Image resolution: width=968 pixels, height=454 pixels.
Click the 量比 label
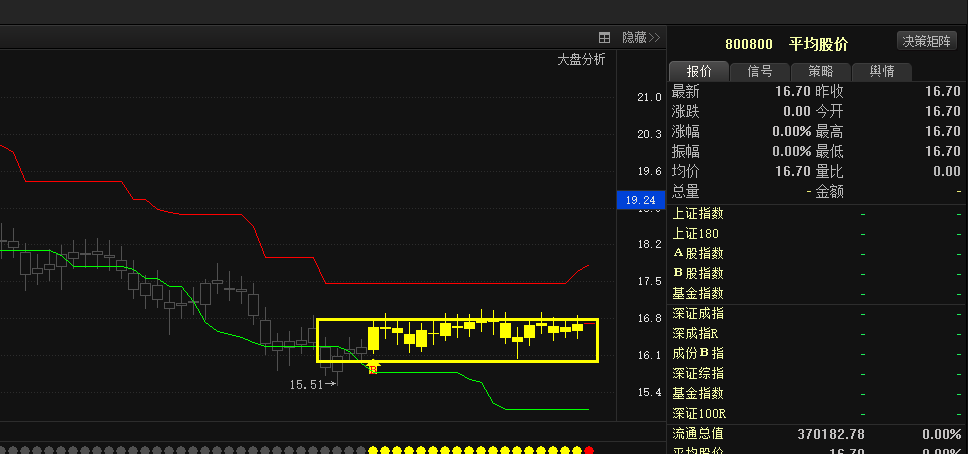830,171
